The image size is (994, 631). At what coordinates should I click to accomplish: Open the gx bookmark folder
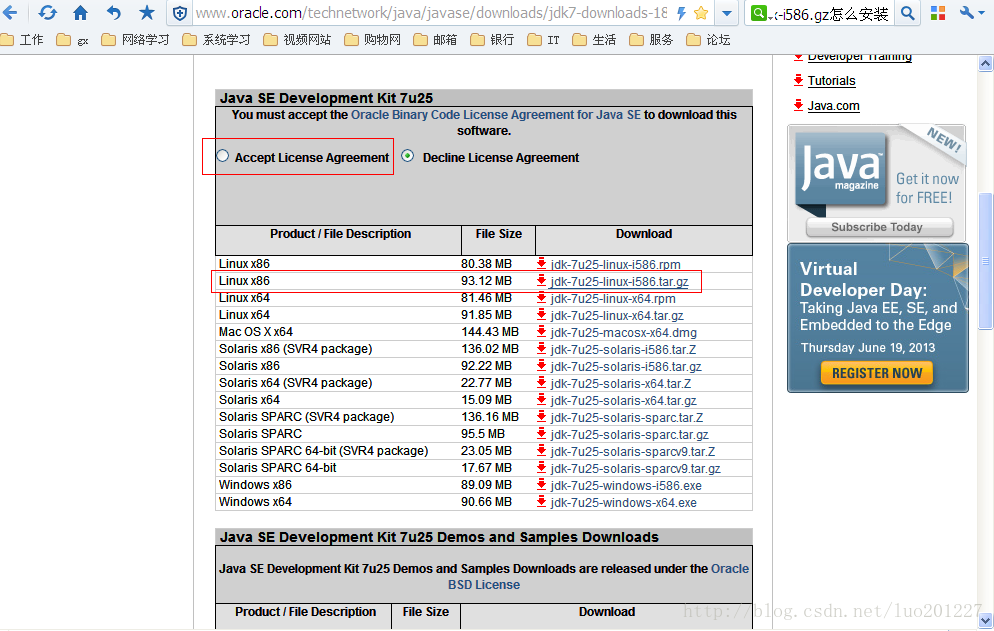click(x=72, y=40)
